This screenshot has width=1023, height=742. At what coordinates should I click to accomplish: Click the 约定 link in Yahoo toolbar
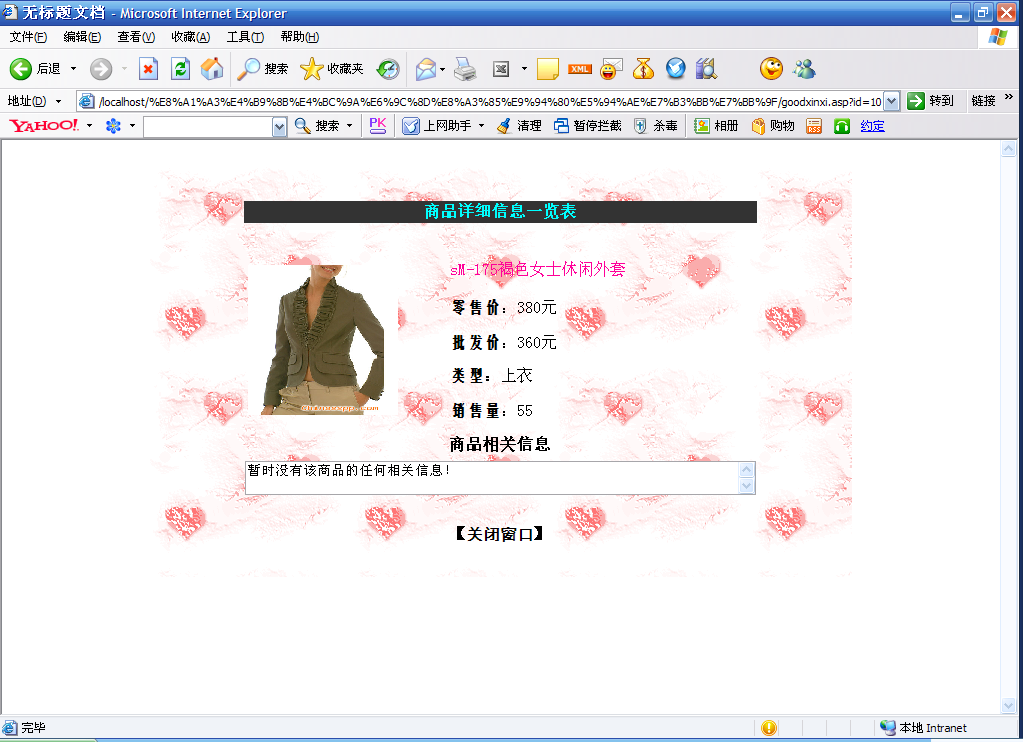[x=872, y=126]
